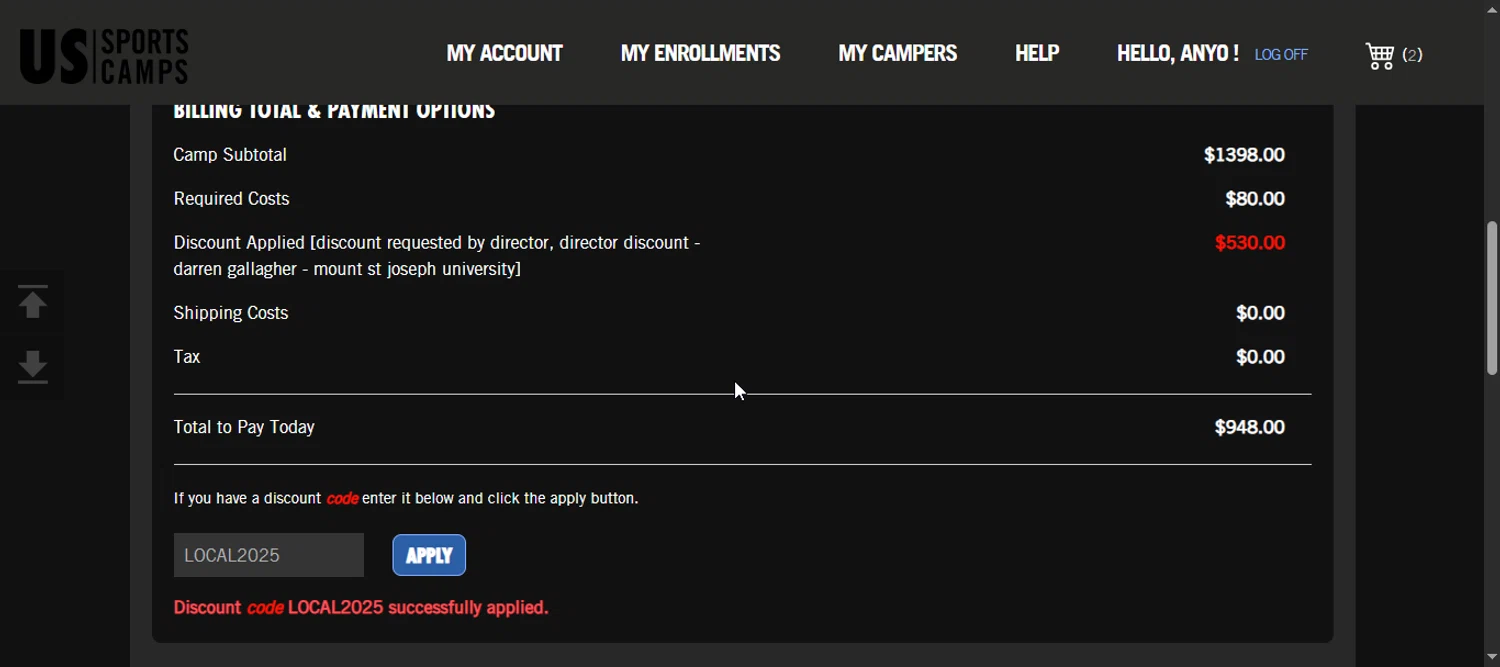Click the Tax label

coord(187,357)
